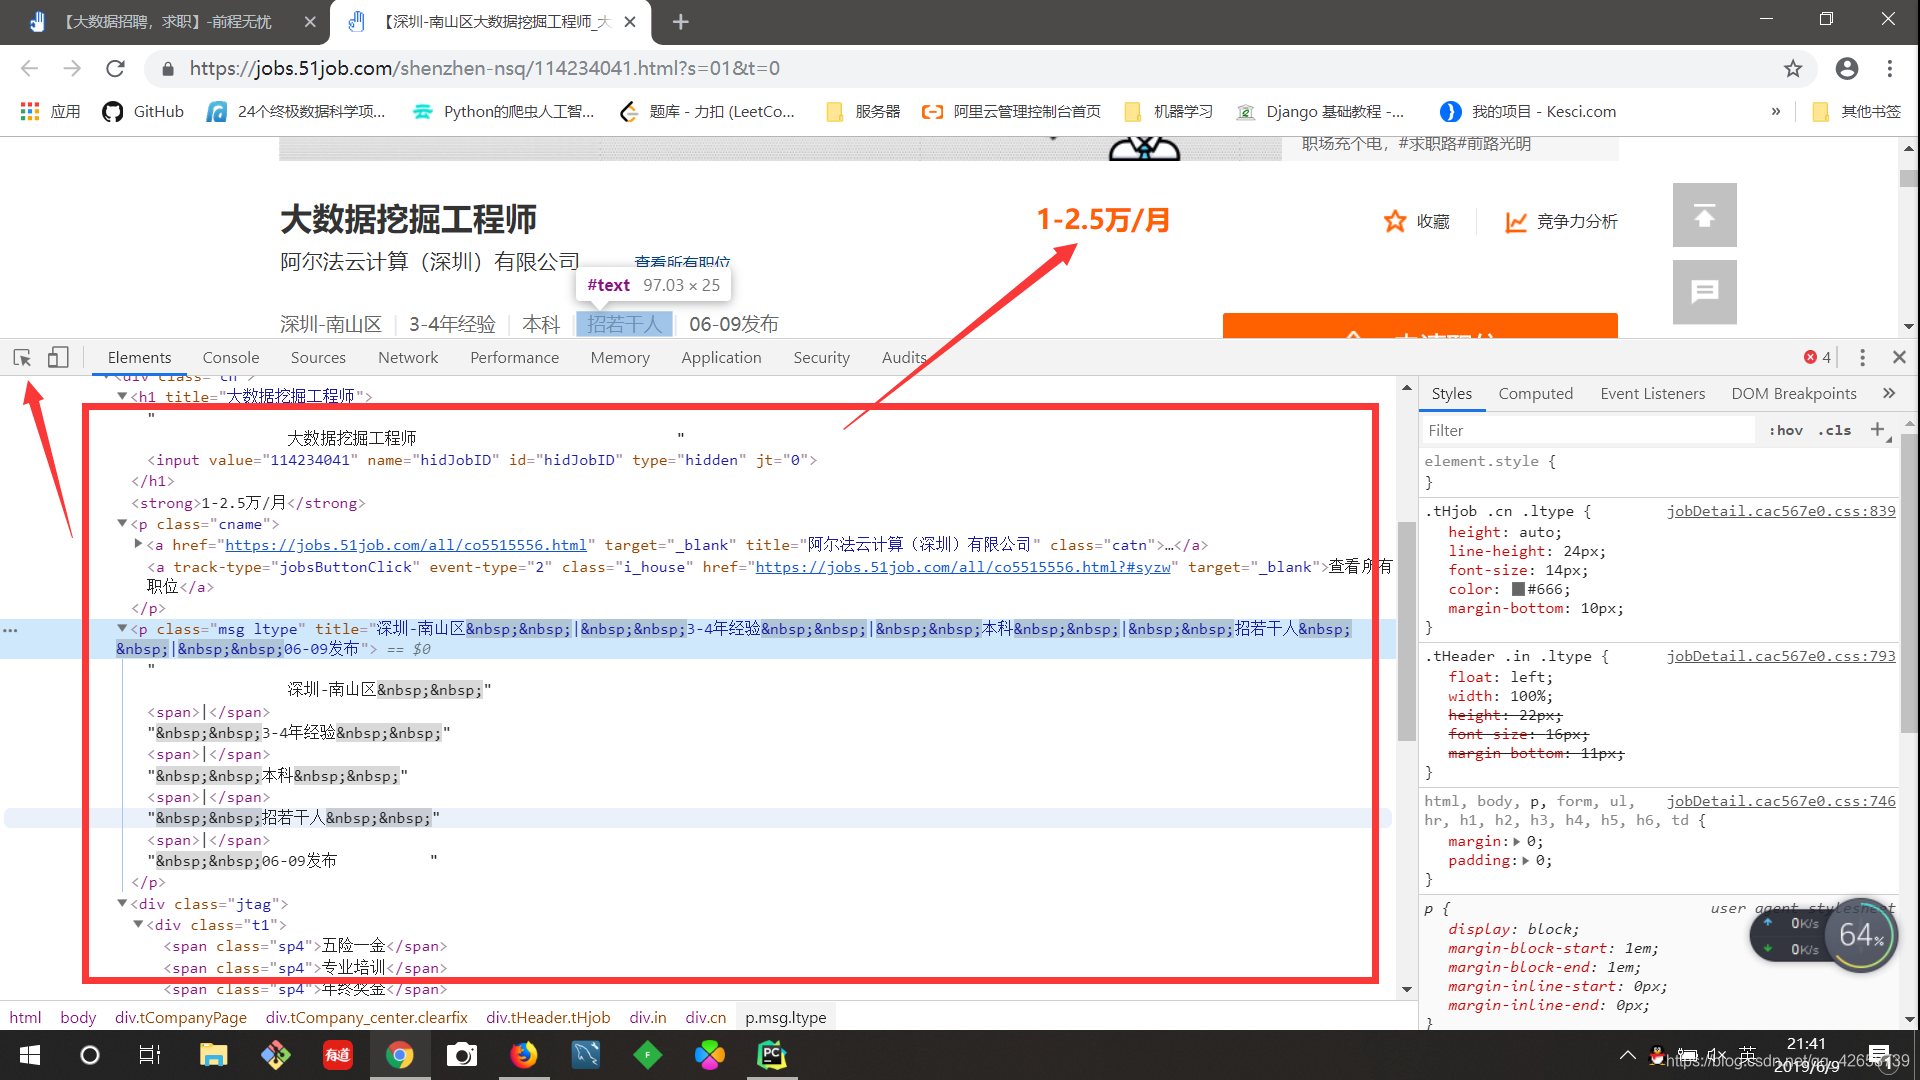The image size is (1920, 1080).
Task: Click the styles Filter input field
Action: (1588, 430)
